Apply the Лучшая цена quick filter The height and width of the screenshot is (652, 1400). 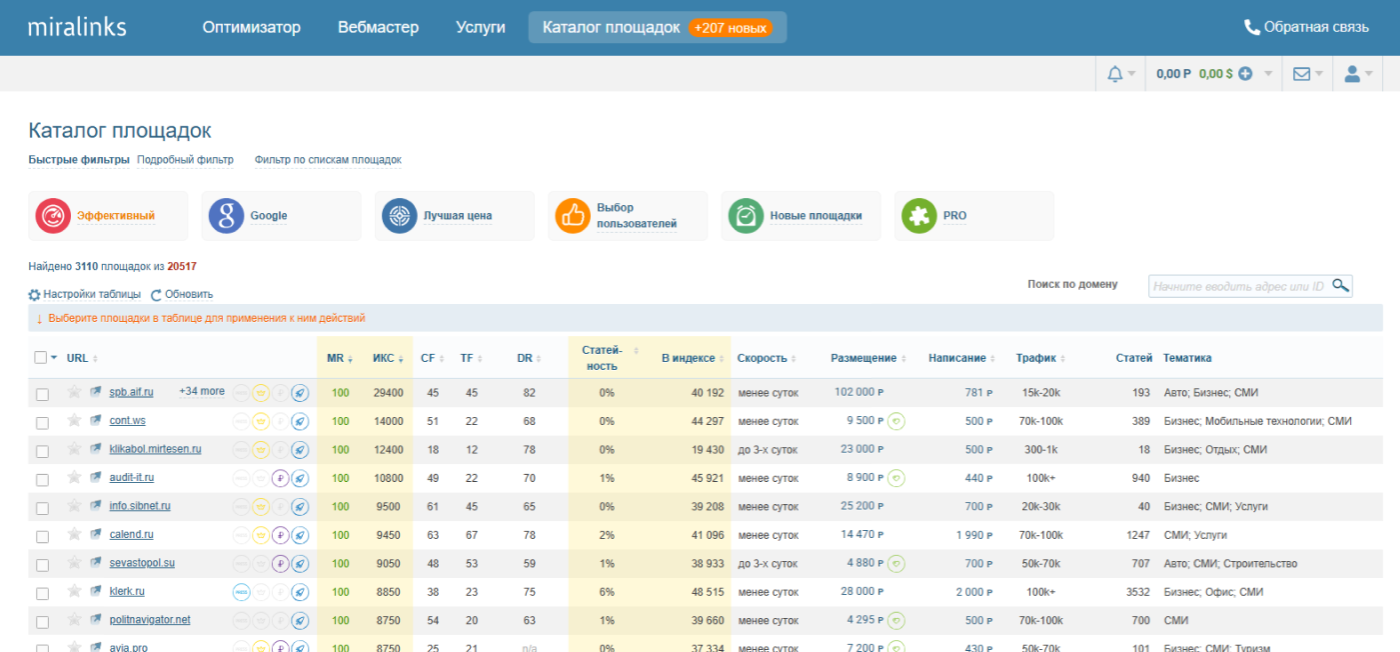454,216
